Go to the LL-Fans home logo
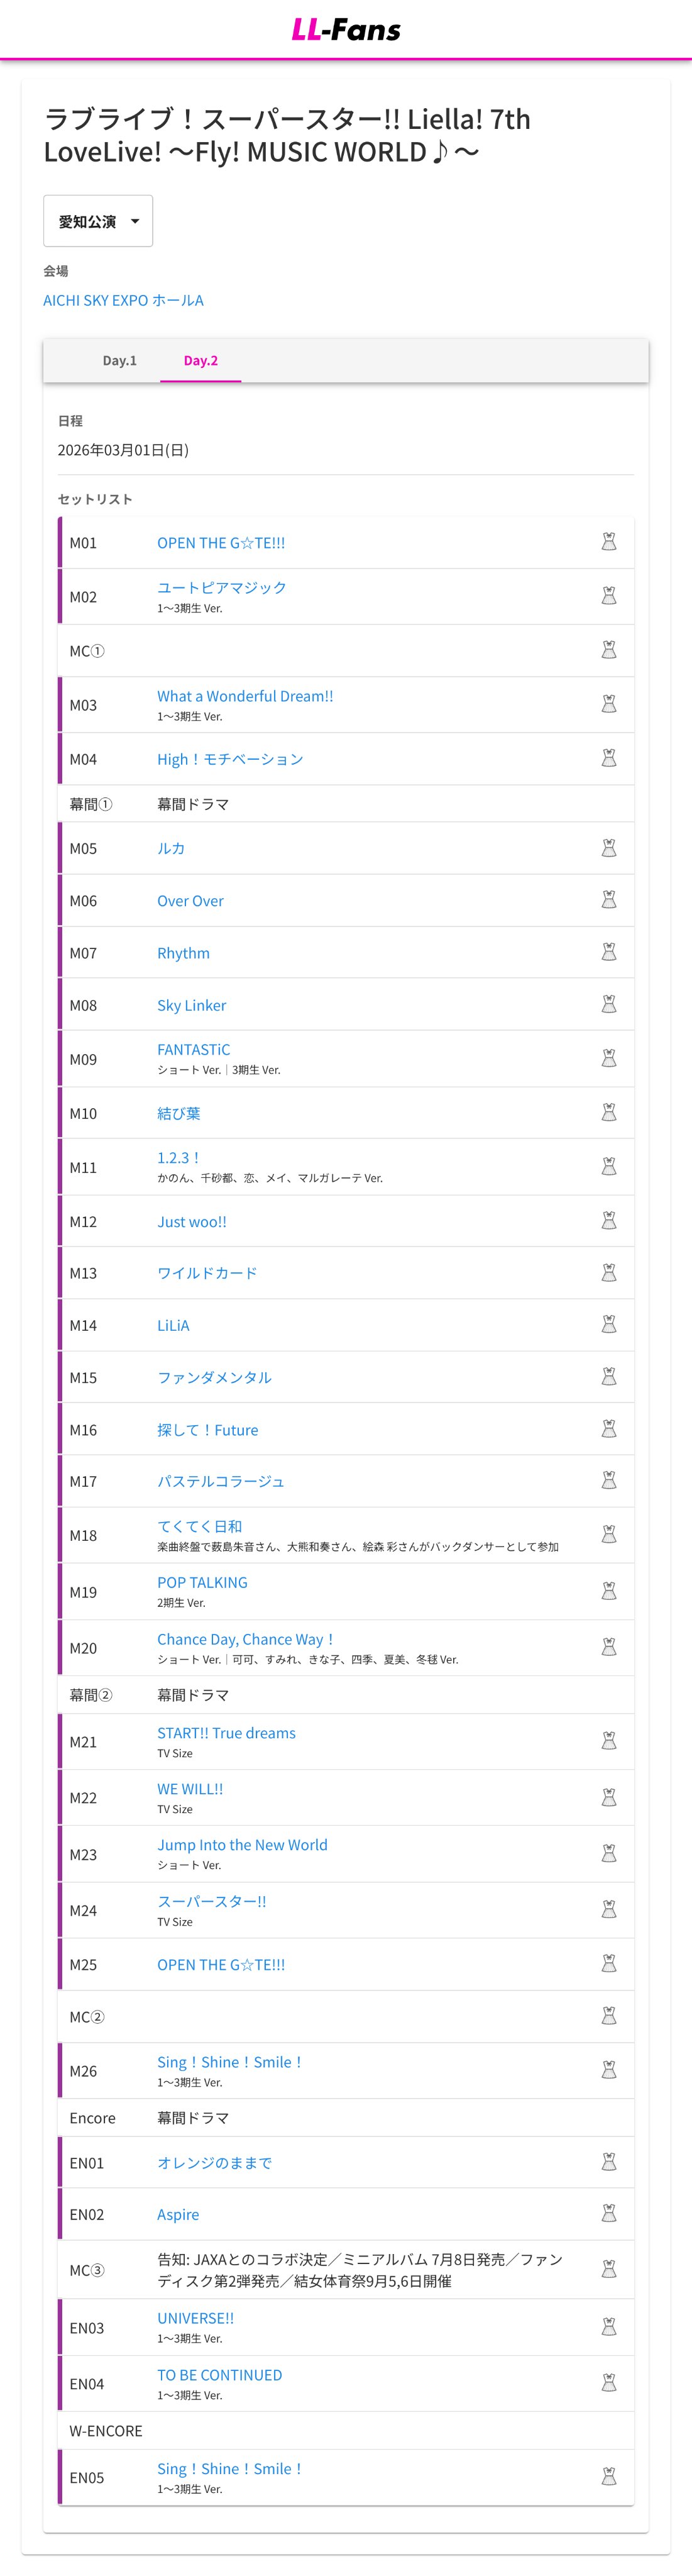The height and width of the screenshot is (2576, 692). (x=346, y=30)
